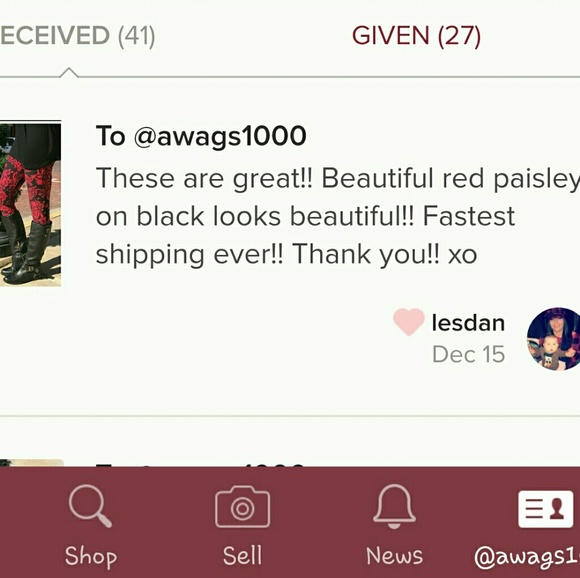Tap the @awags1 profile label
This screenshot has height=578, width=580.
[x=527, y=557]
